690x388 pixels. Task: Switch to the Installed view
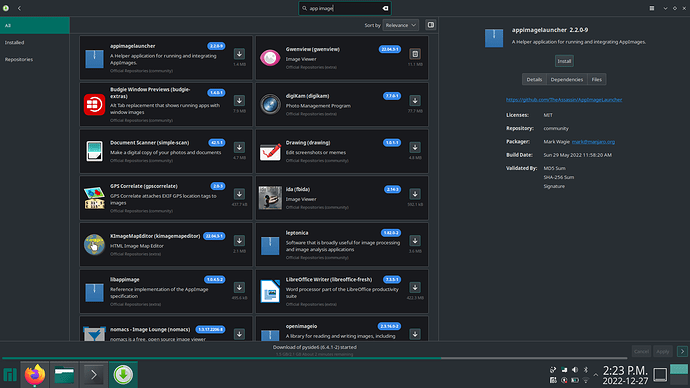[35, 43]
